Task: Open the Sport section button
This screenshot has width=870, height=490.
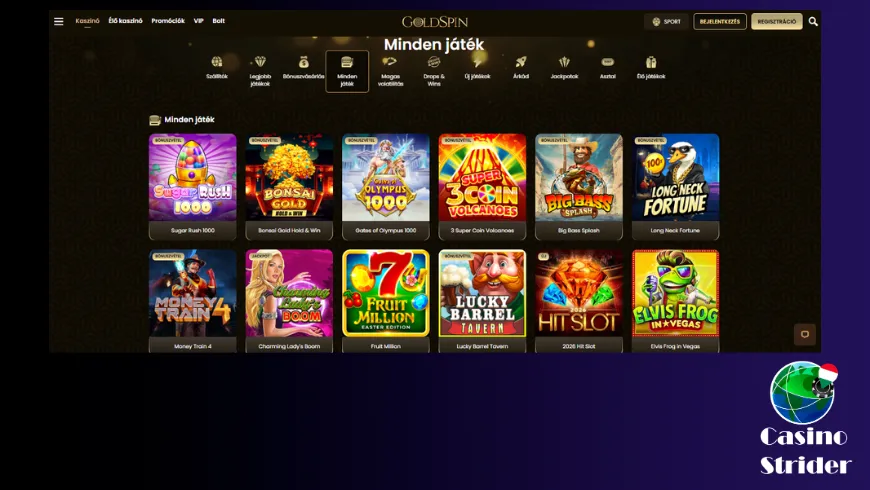Action: tap(666, 21)
